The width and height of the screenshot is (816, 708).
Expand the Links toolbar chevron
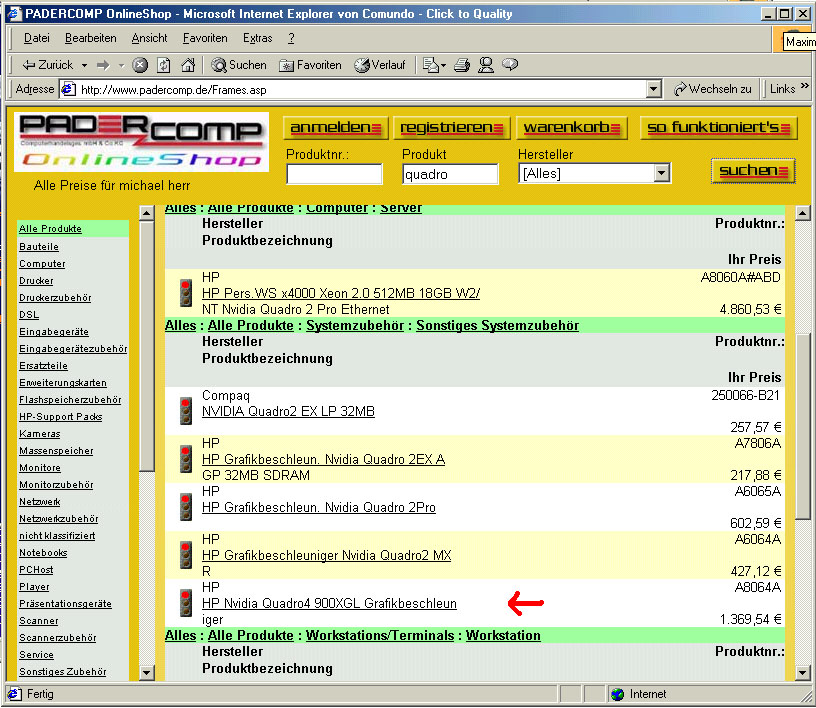coord(805,85)
